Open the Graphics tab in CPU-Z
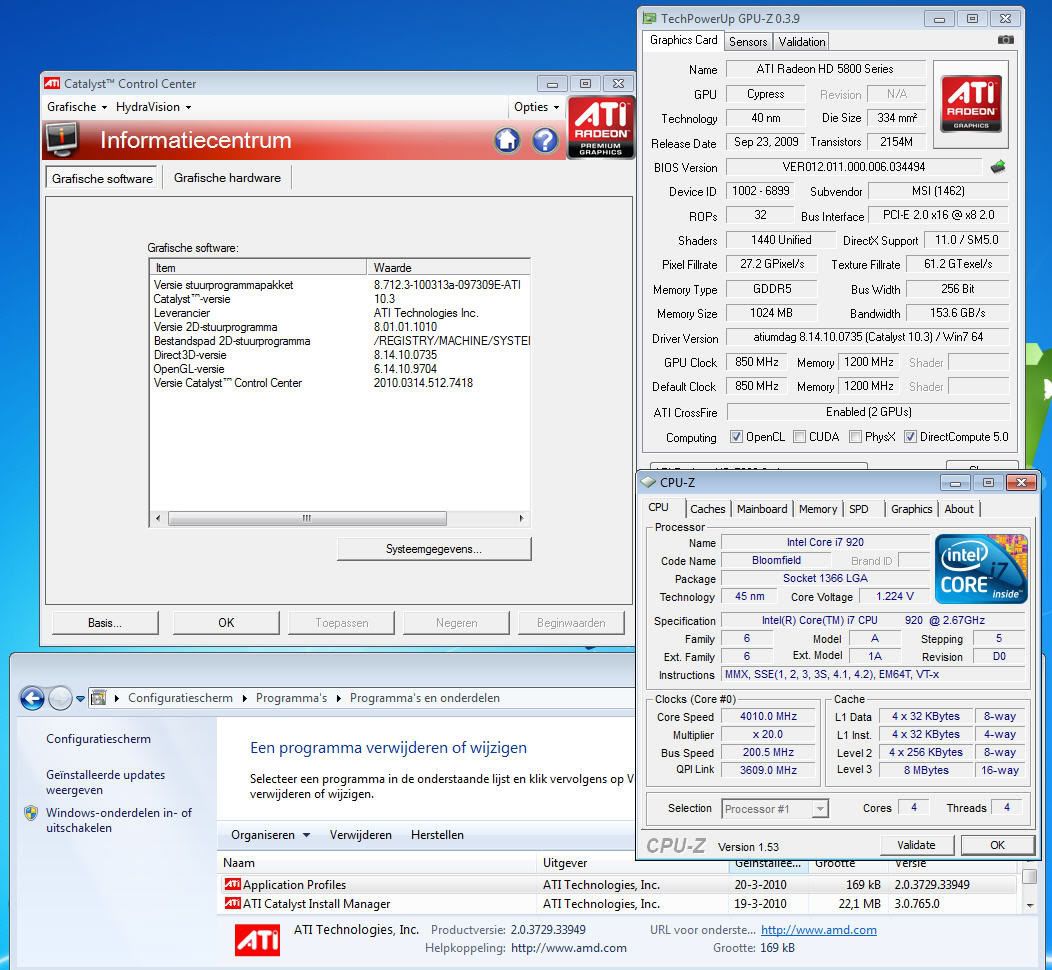The width and height of the screenshot is (1052, 970). point(911,509)
